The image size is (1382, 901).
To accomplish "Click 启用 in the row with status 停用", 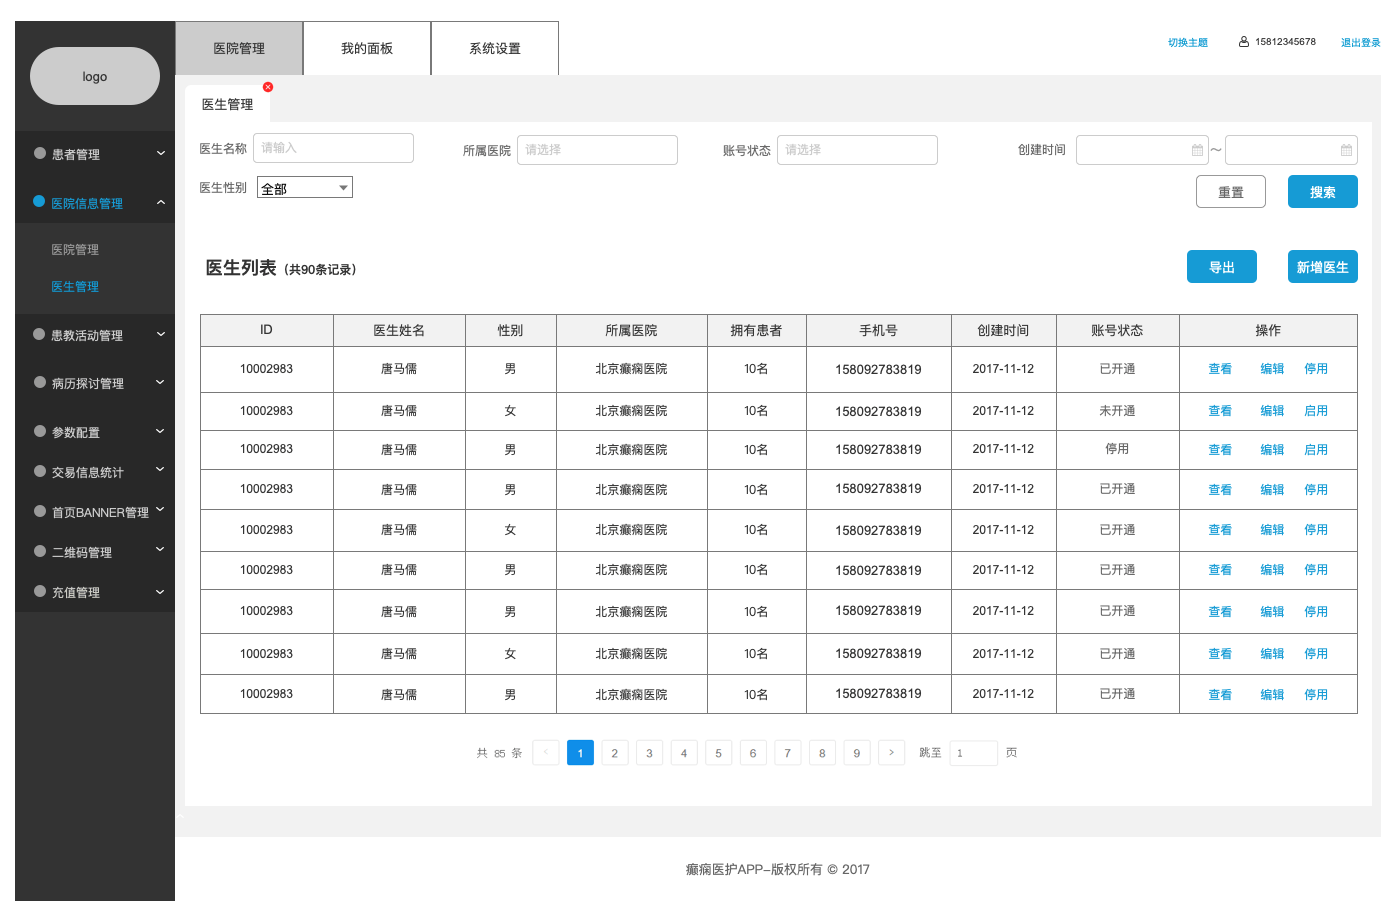I will coord(1316,450).
